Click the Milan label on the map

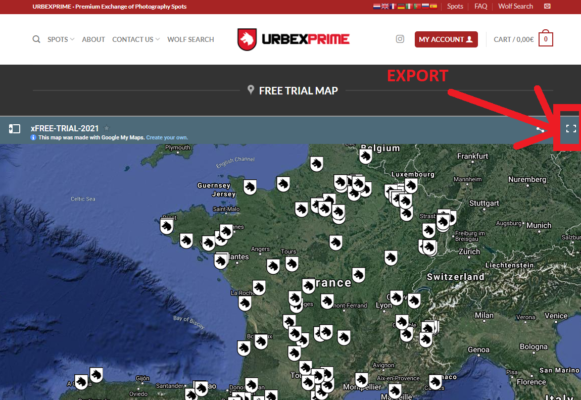(x=484, y=316)
